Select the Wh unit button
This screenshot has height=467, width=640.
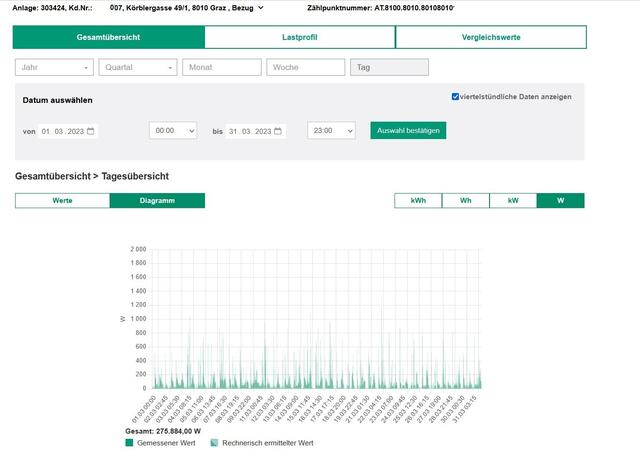[466, 200]
